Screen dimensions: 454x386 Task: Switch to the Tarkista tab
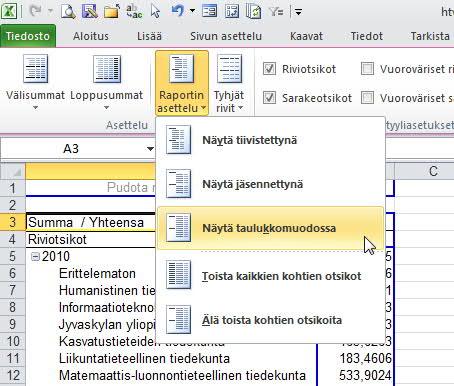tap(430, 36)
